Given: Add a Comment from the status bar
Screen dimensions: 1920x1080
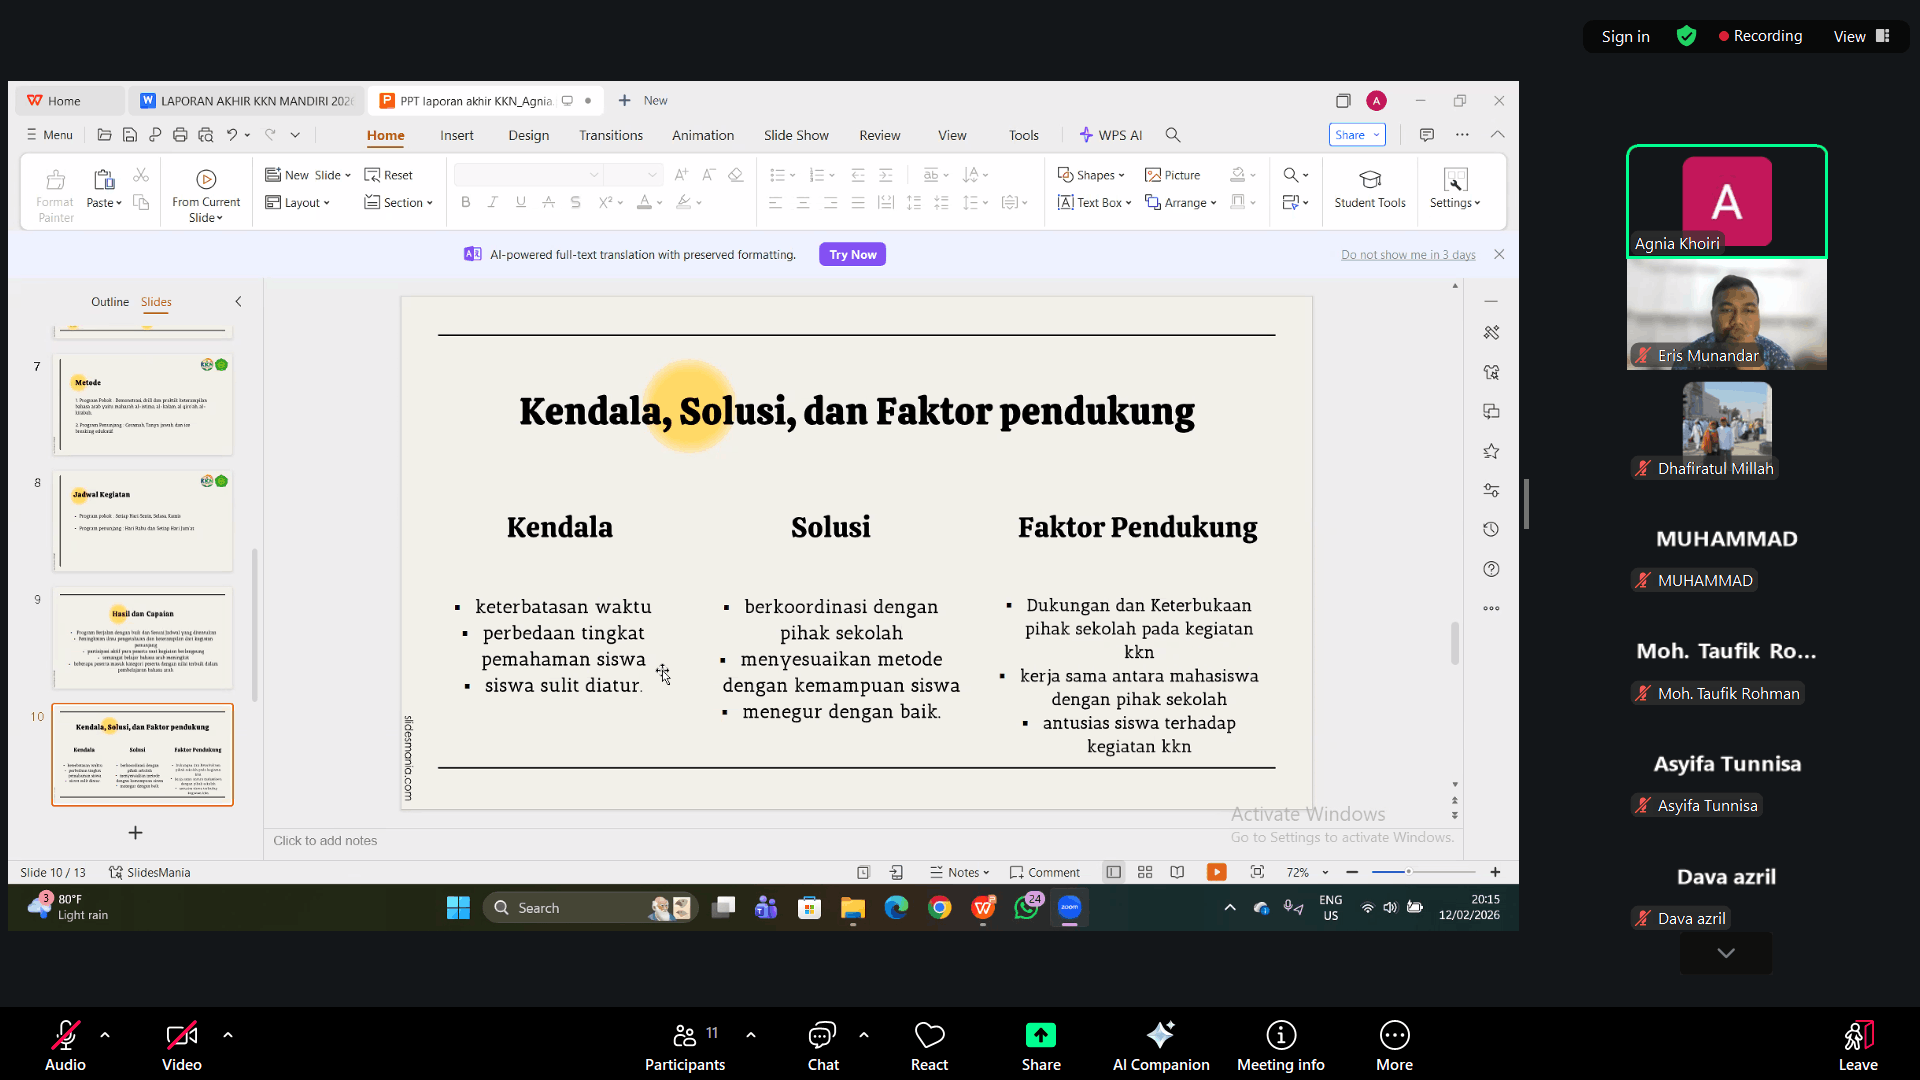Looking at the screenshot, I should 1044,872.
